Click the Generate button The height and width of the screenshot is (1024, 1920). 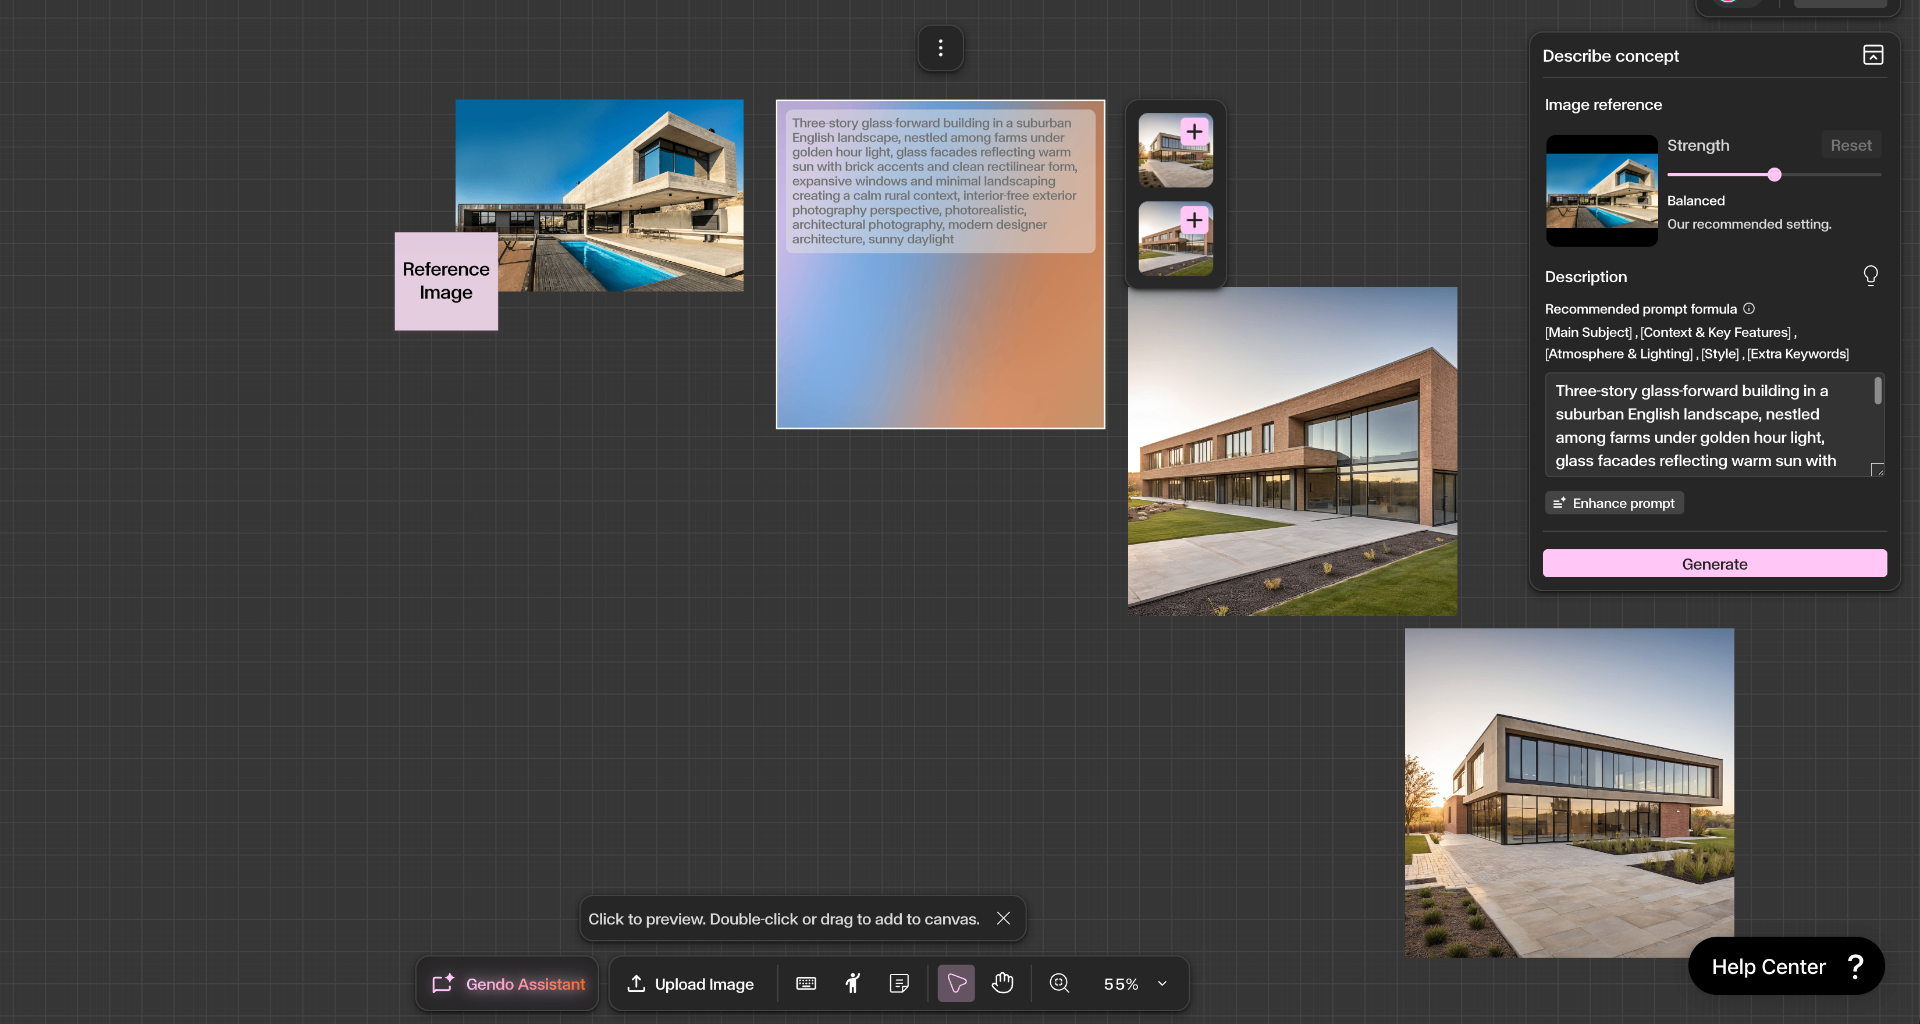(1714, 563)
